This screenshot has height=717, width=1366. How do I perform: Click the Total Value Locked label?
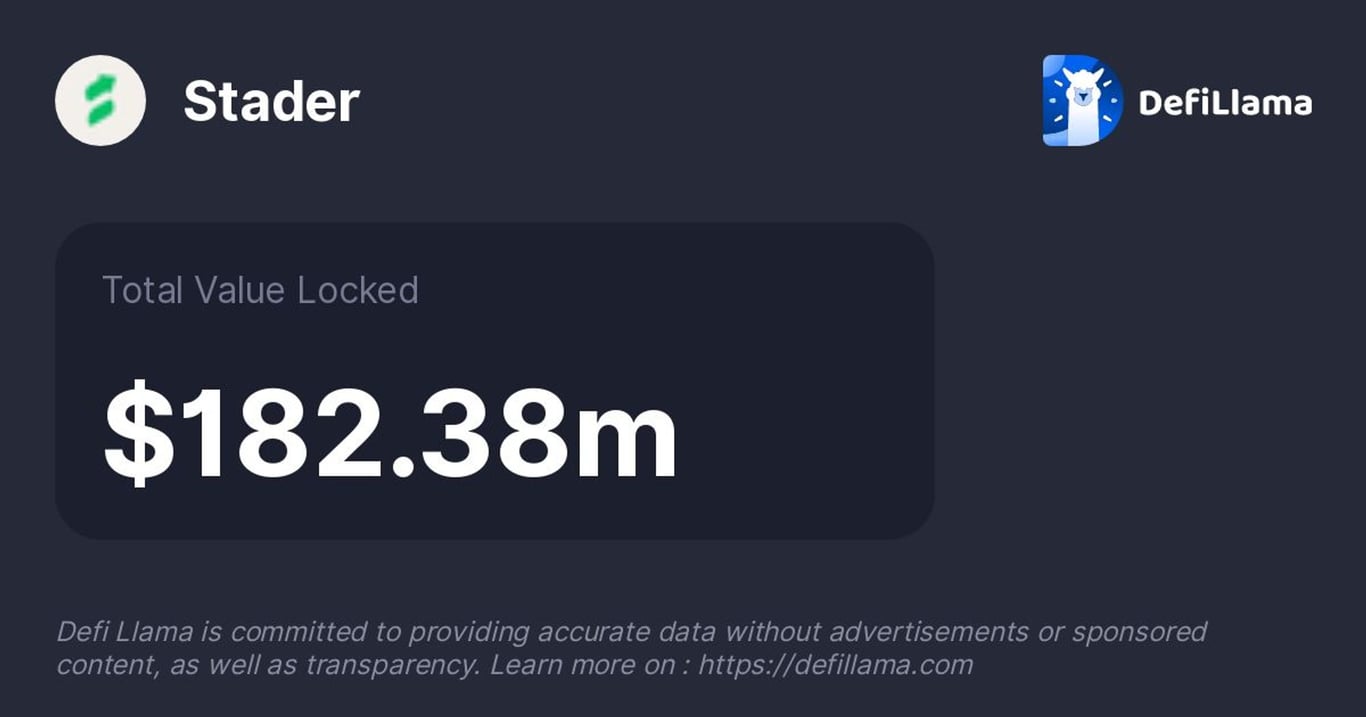pos(260,291)
